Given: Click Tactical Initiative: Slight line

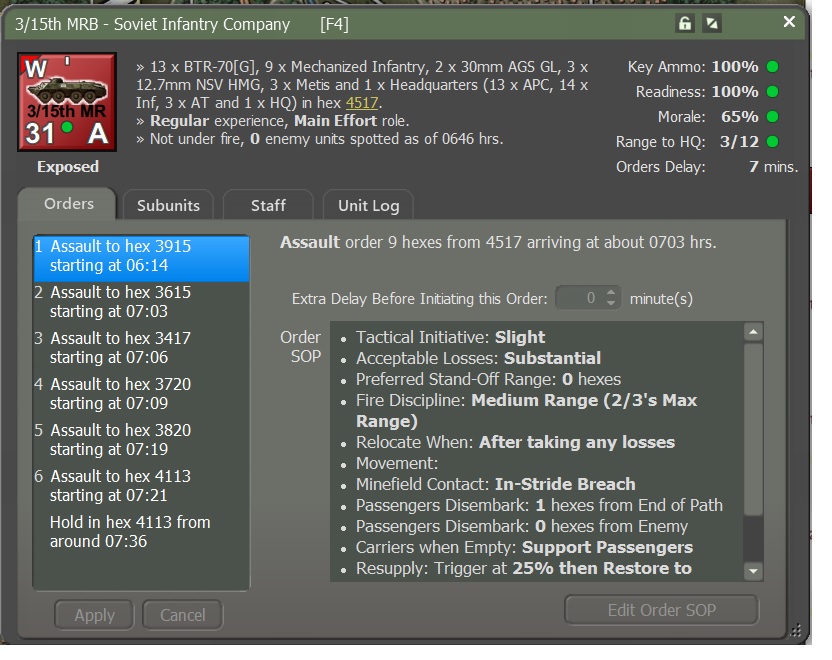Looking at the screenshot, I should coord(450,337).
